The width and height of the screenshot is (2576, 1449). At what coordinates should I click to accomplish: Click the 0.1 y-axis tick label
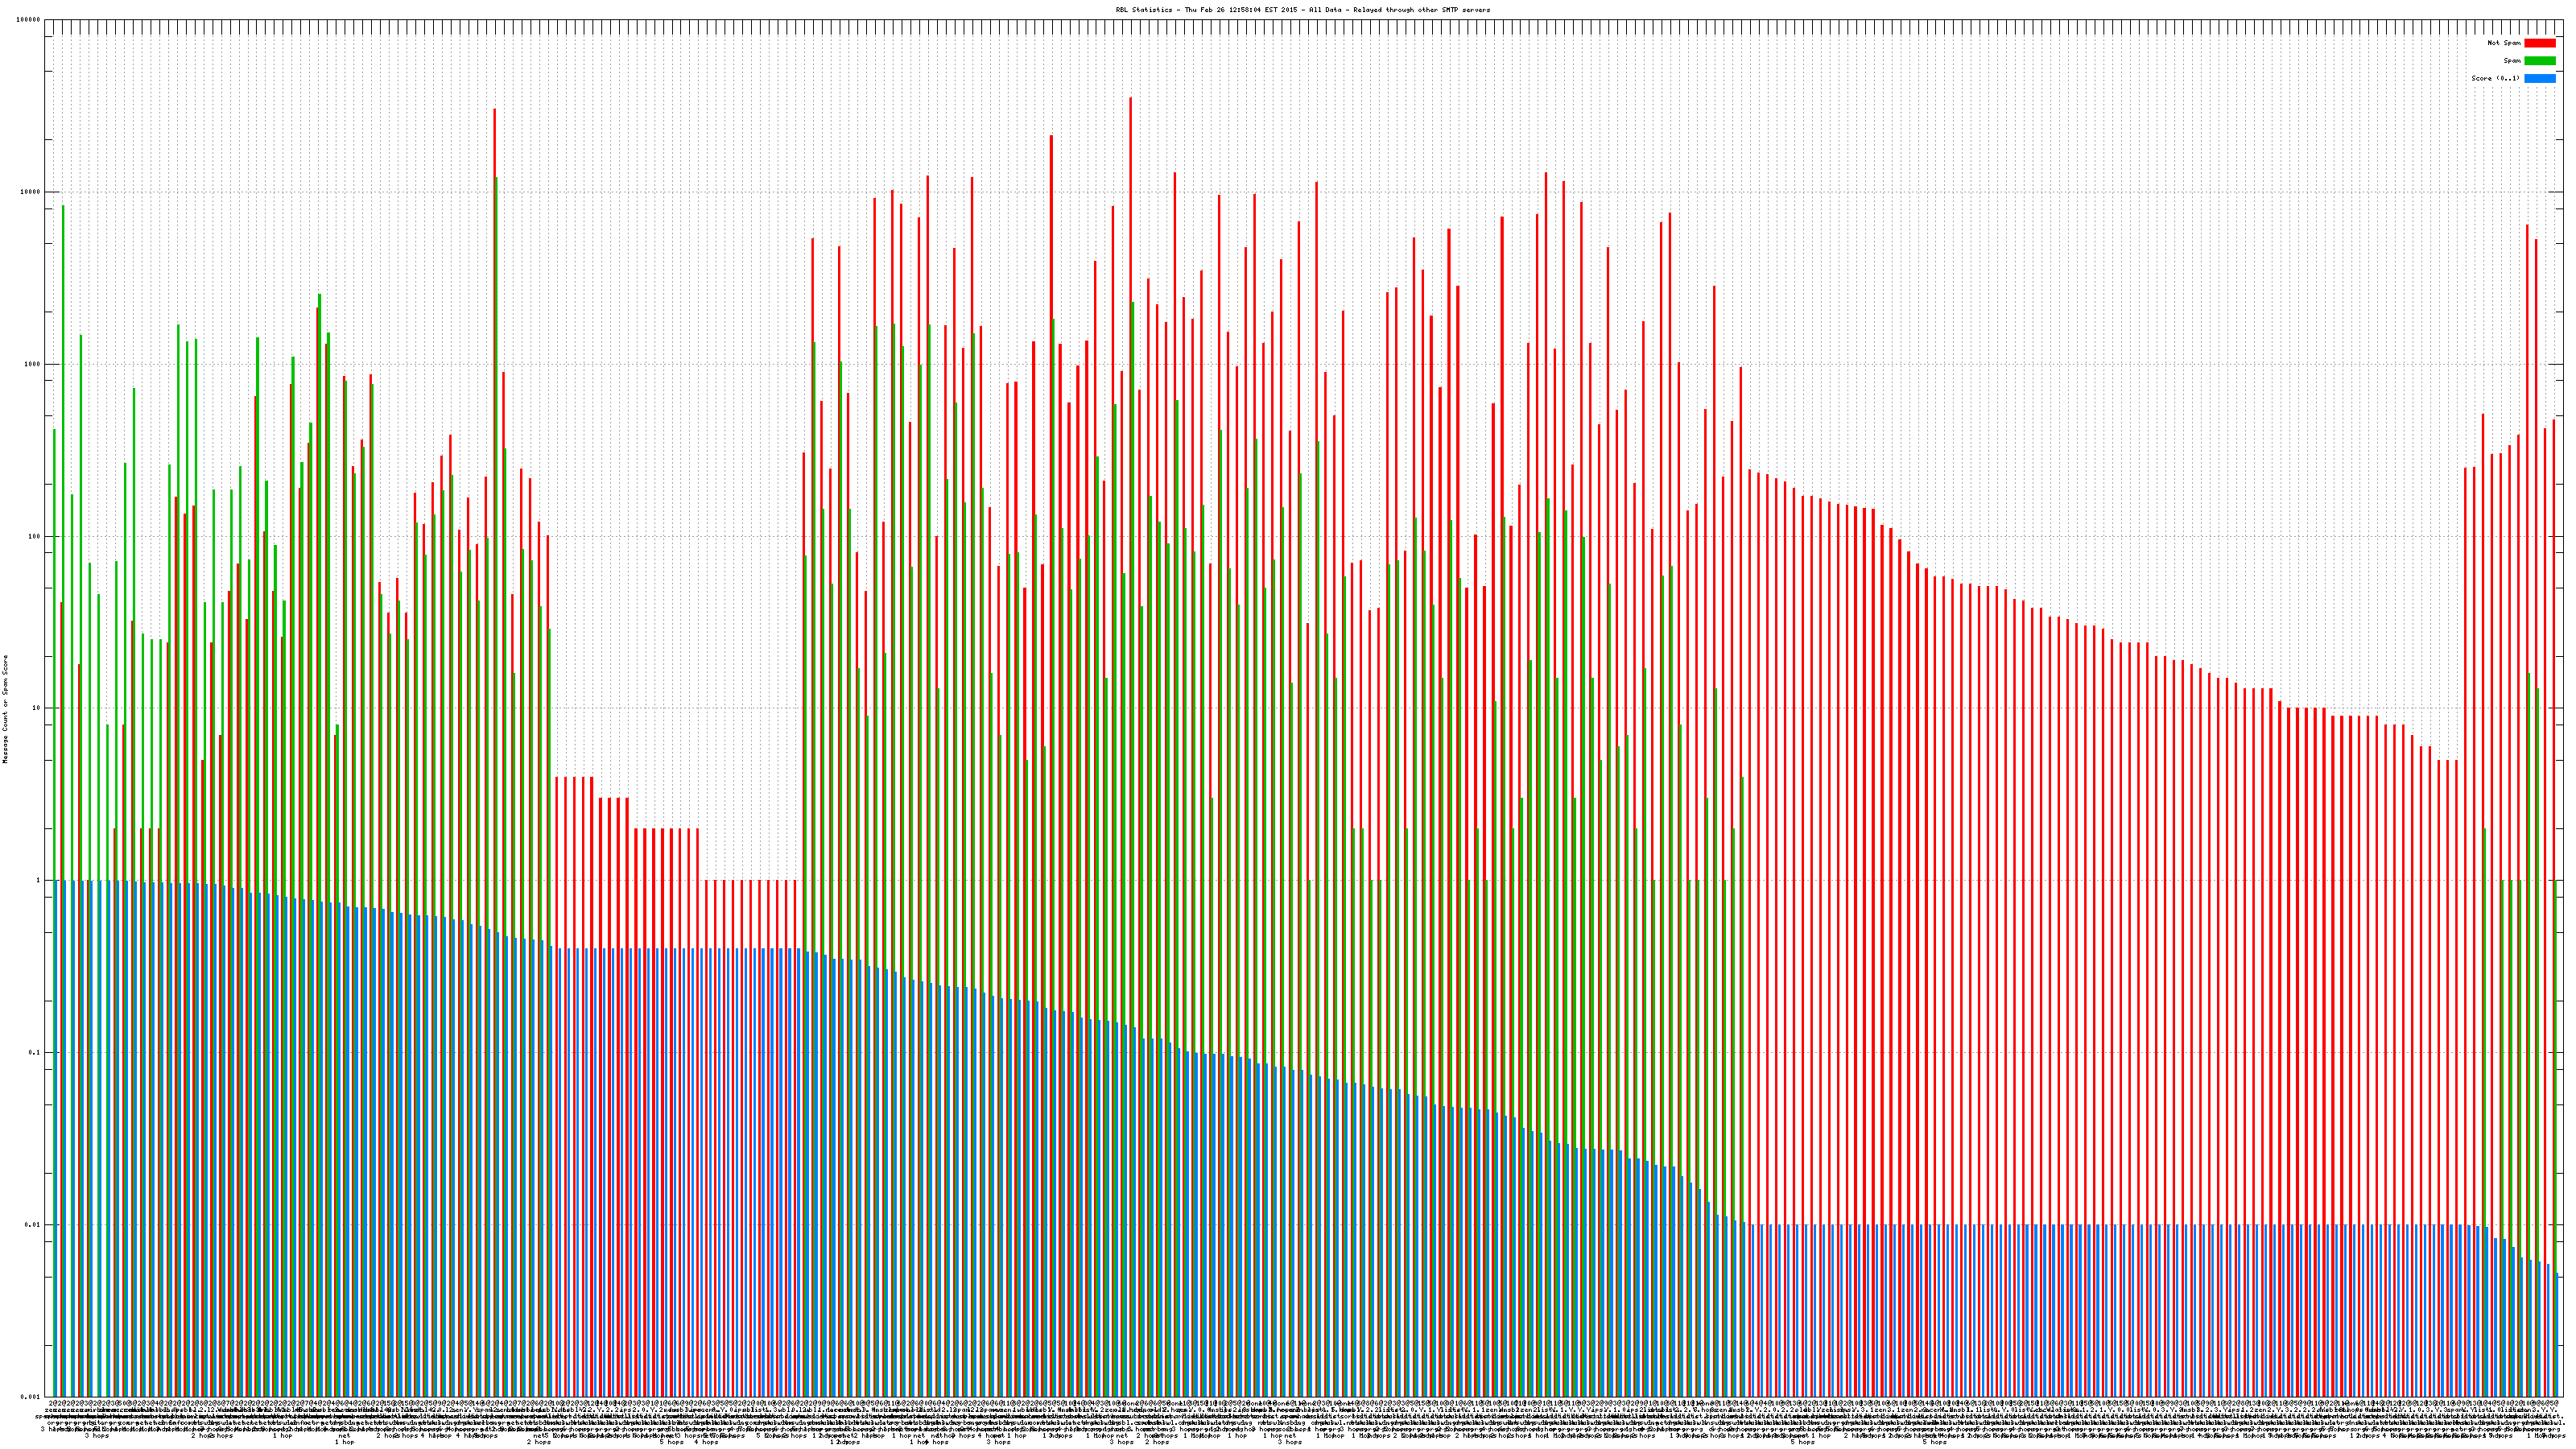point(34,1052)
